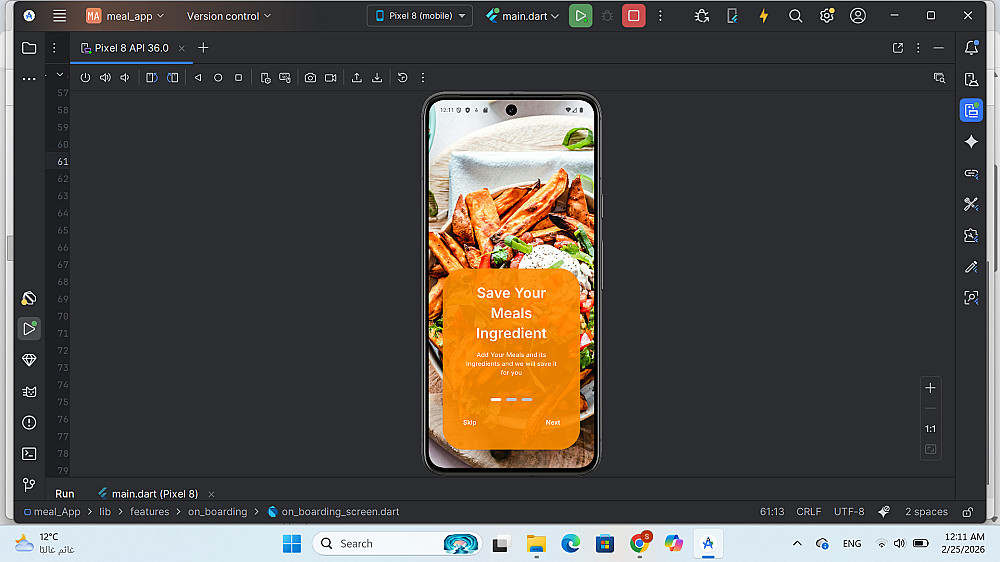Start emulator screen recording

click(330, 78)
